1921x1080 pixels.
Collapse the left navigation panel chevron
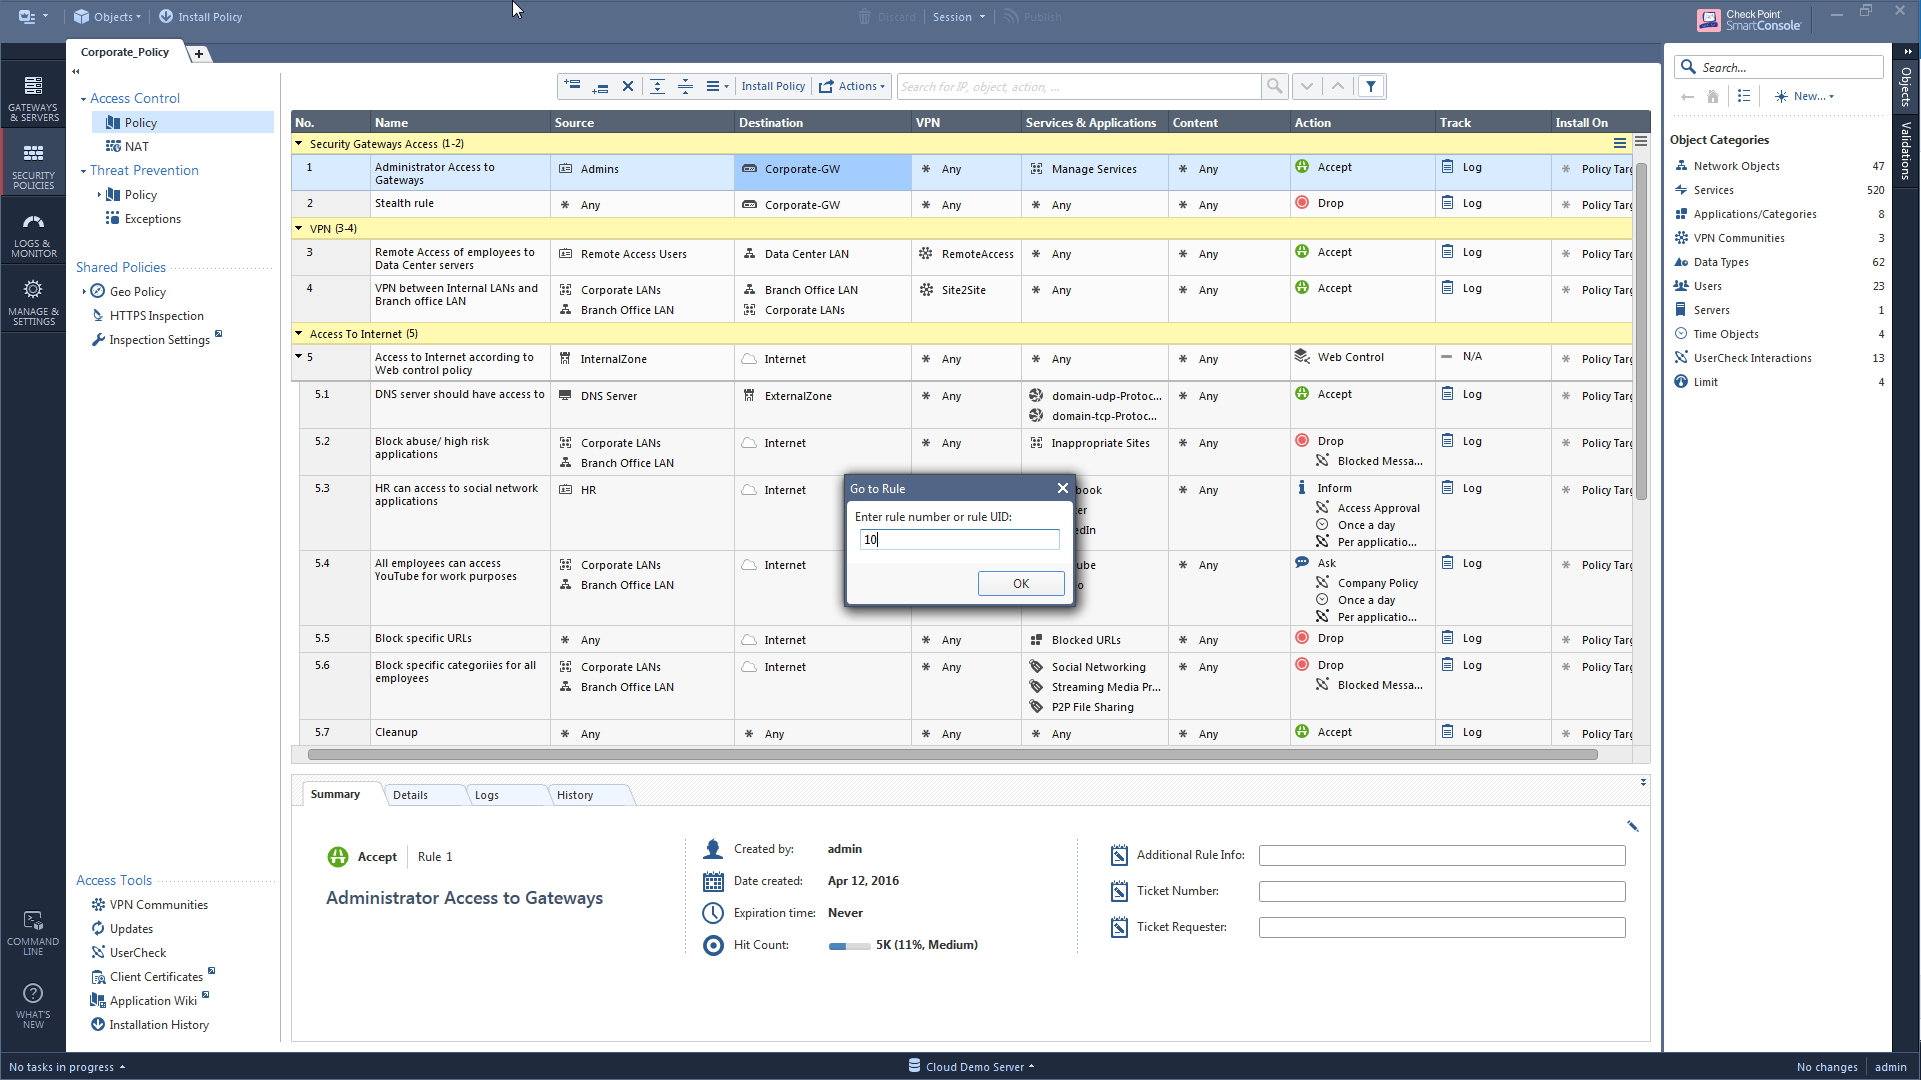point(76,72)
